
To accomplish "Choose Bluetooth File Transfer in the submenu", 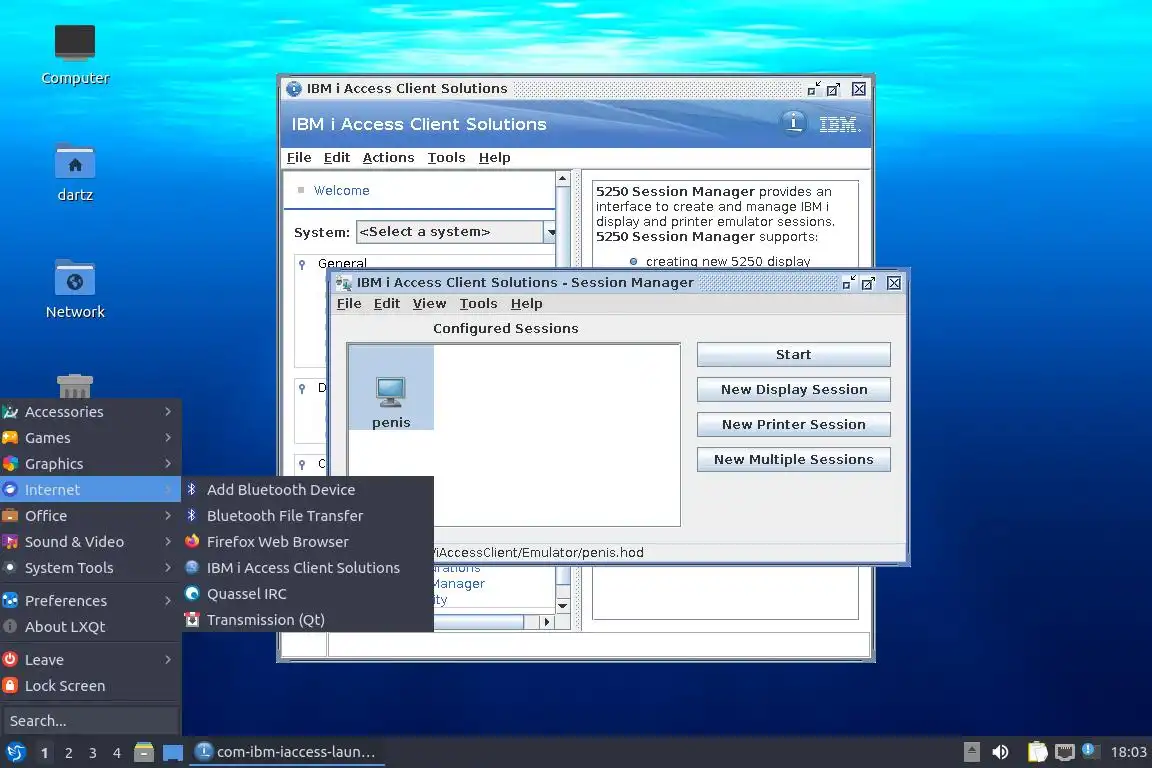I will (x=308, y=516).
